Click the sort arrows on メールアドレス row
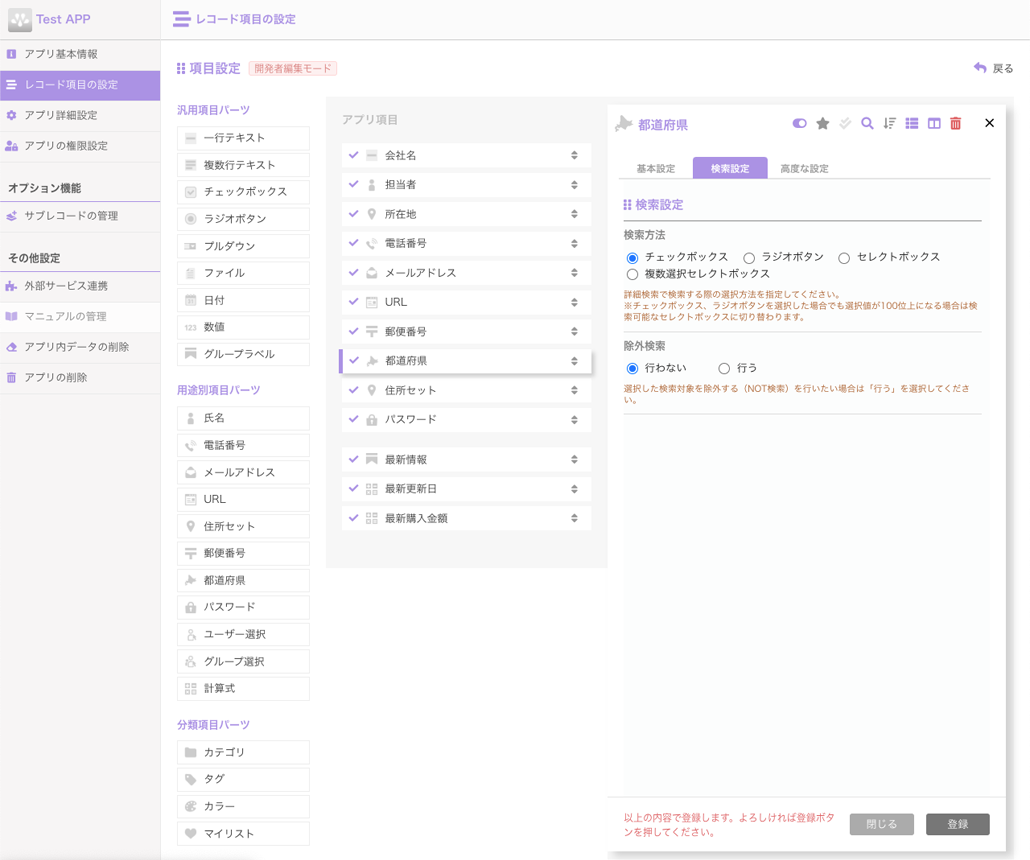The image size is (1030, 860). tap(574, 273)
